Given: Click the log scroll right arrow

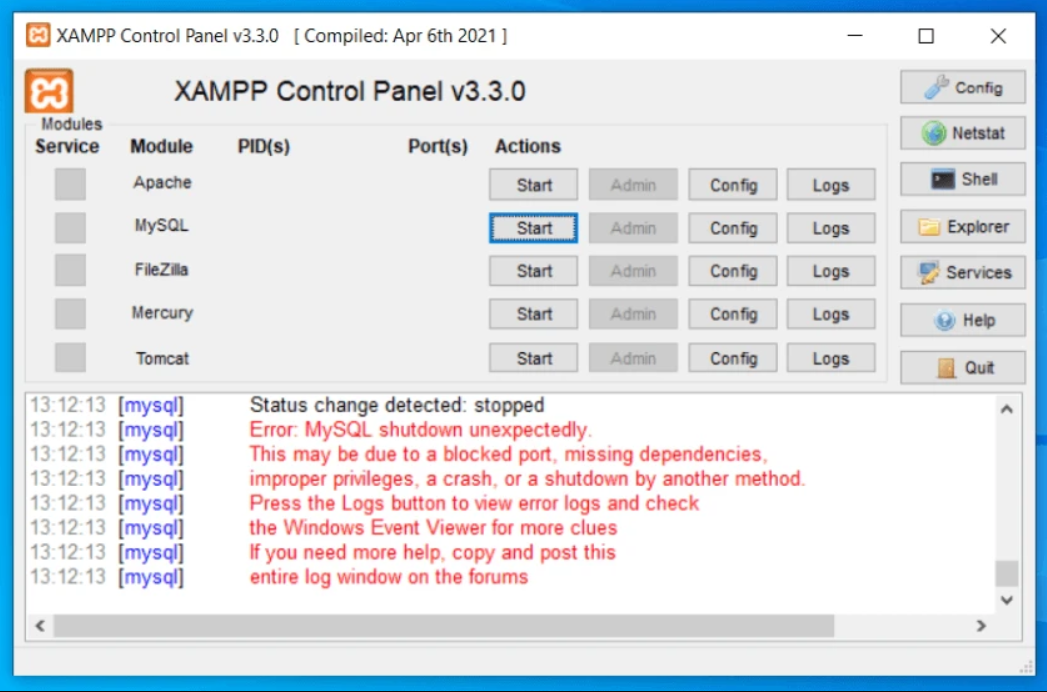Looking at the screenshot, I should (981, 626).
